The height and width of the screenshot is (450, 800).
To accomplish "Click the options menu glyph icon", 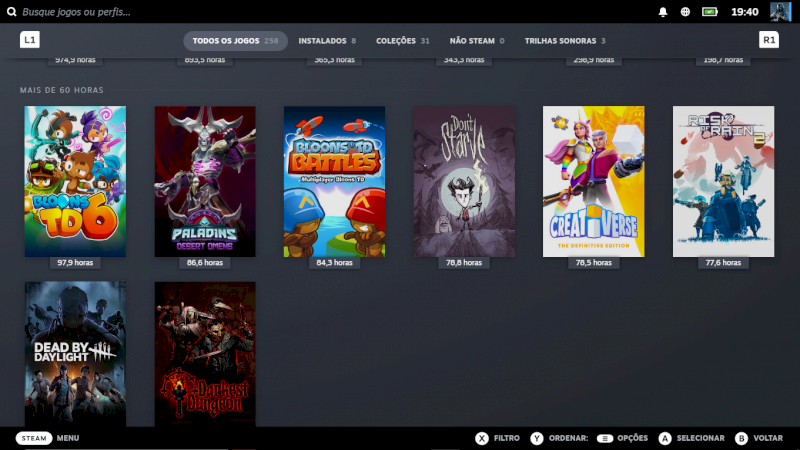I will point(605,438).
